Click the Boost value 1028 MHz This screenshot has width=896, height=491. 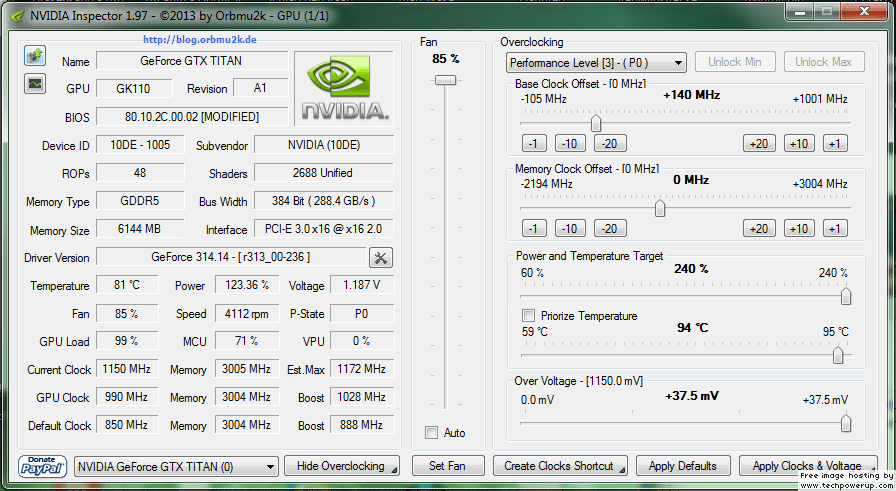tap(362, 397)
